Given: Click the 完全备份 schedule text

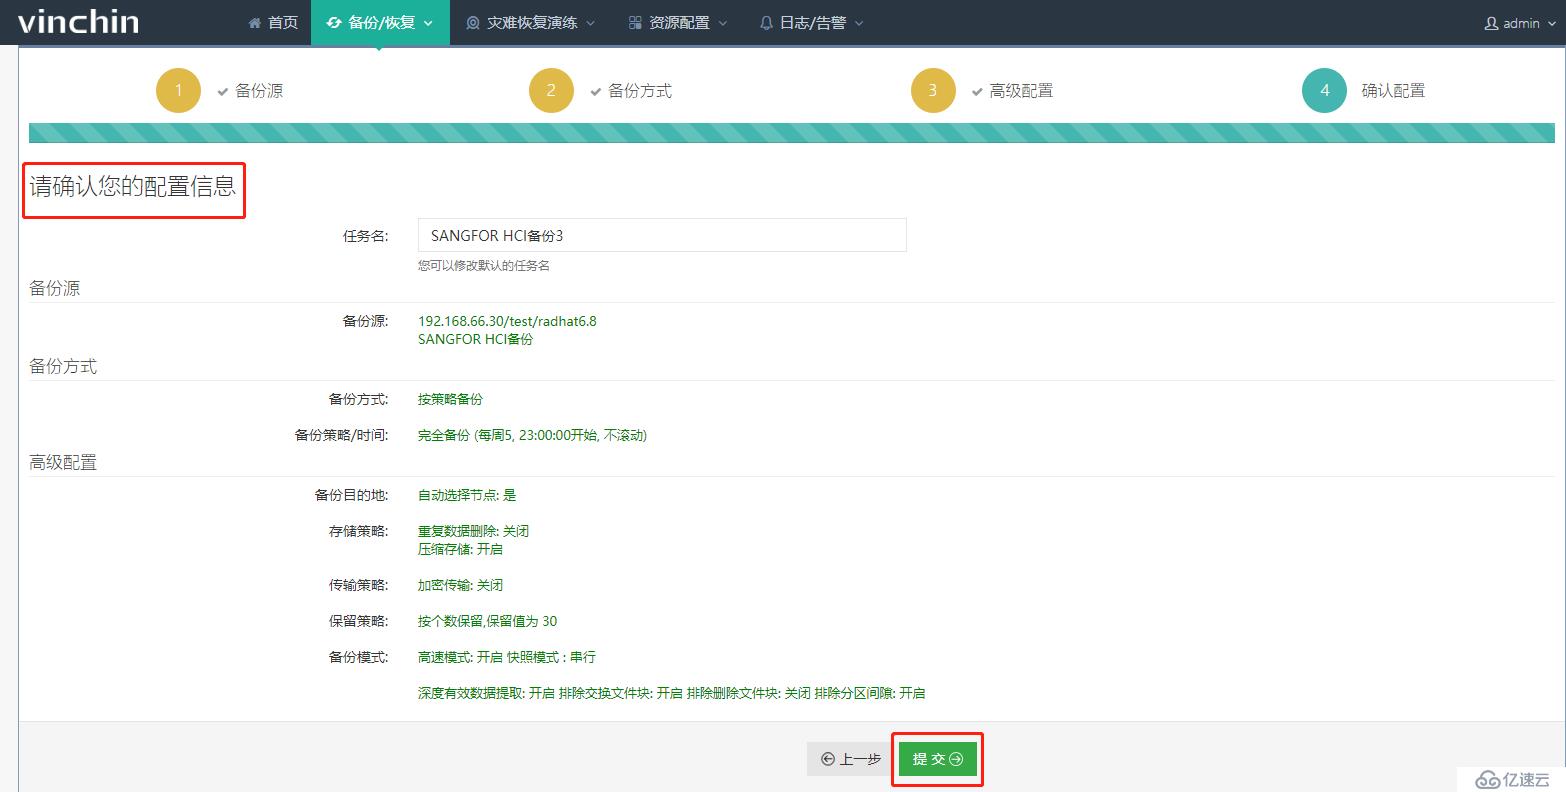Looking at the screenshot, I should click(x=532, y=435).
